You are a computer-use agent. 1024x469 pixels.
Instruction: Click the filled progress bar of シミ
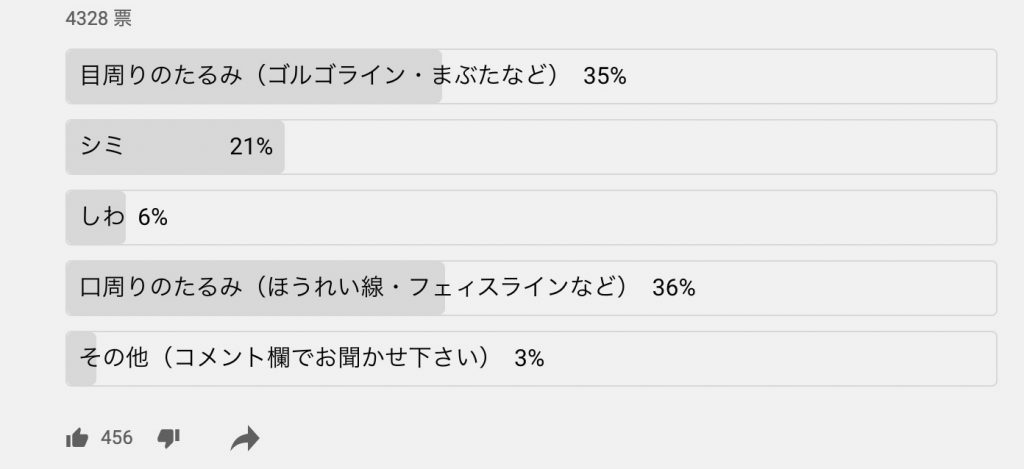click(x=175, y=147)
